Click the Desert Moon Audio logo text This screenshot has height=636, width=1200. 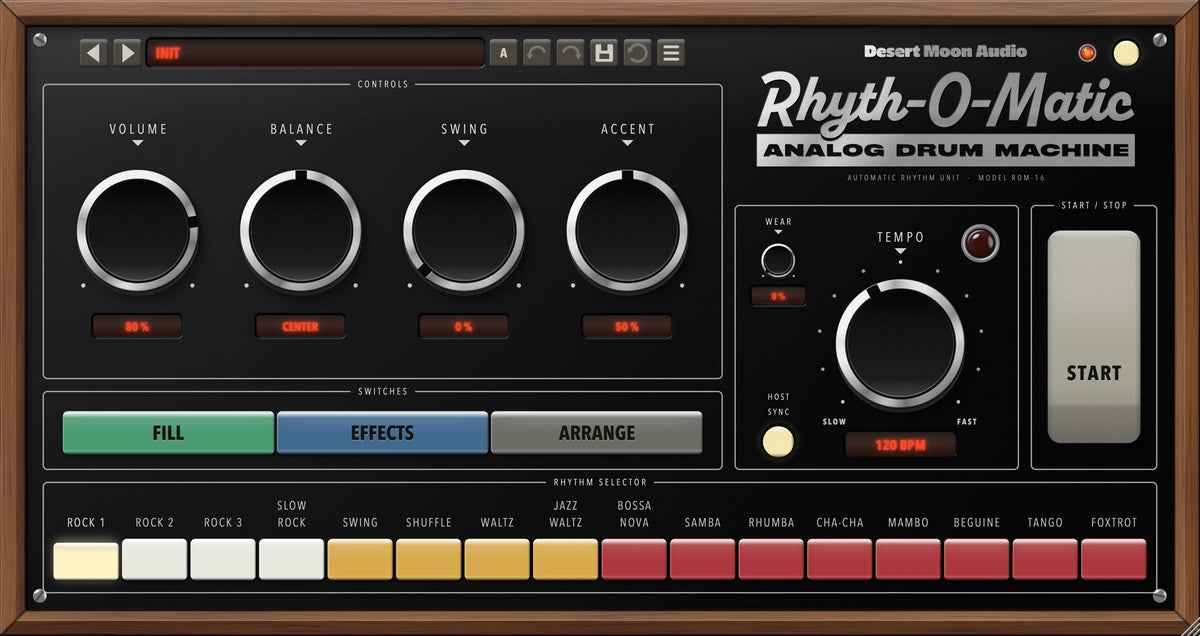point(945,51)
